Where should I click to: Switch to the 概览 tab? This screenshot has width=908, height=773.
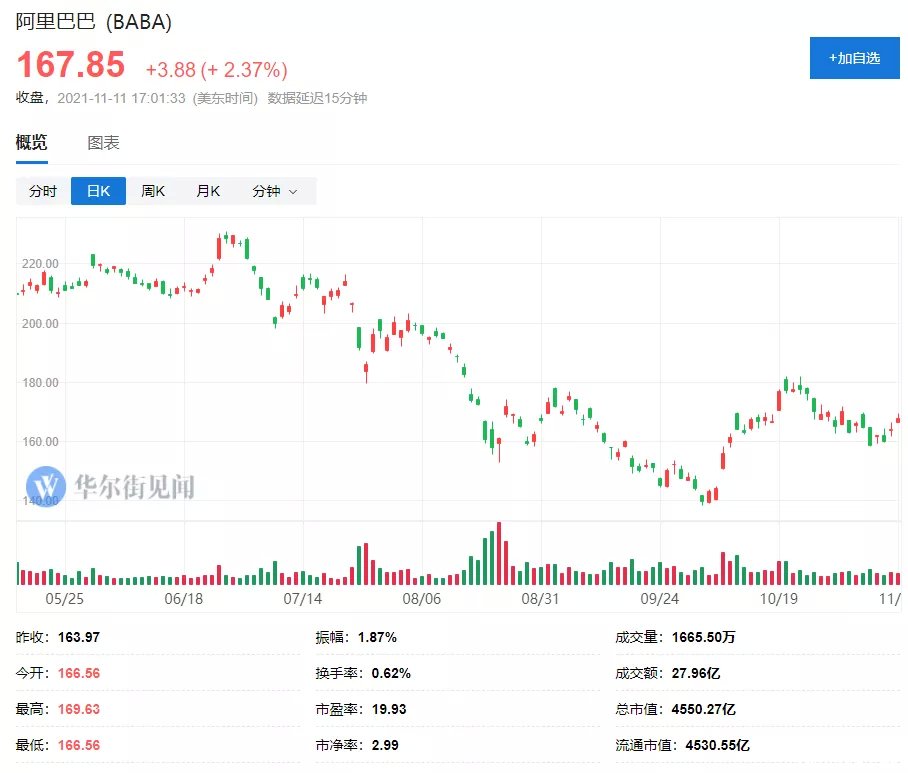(x=31, y=142)
